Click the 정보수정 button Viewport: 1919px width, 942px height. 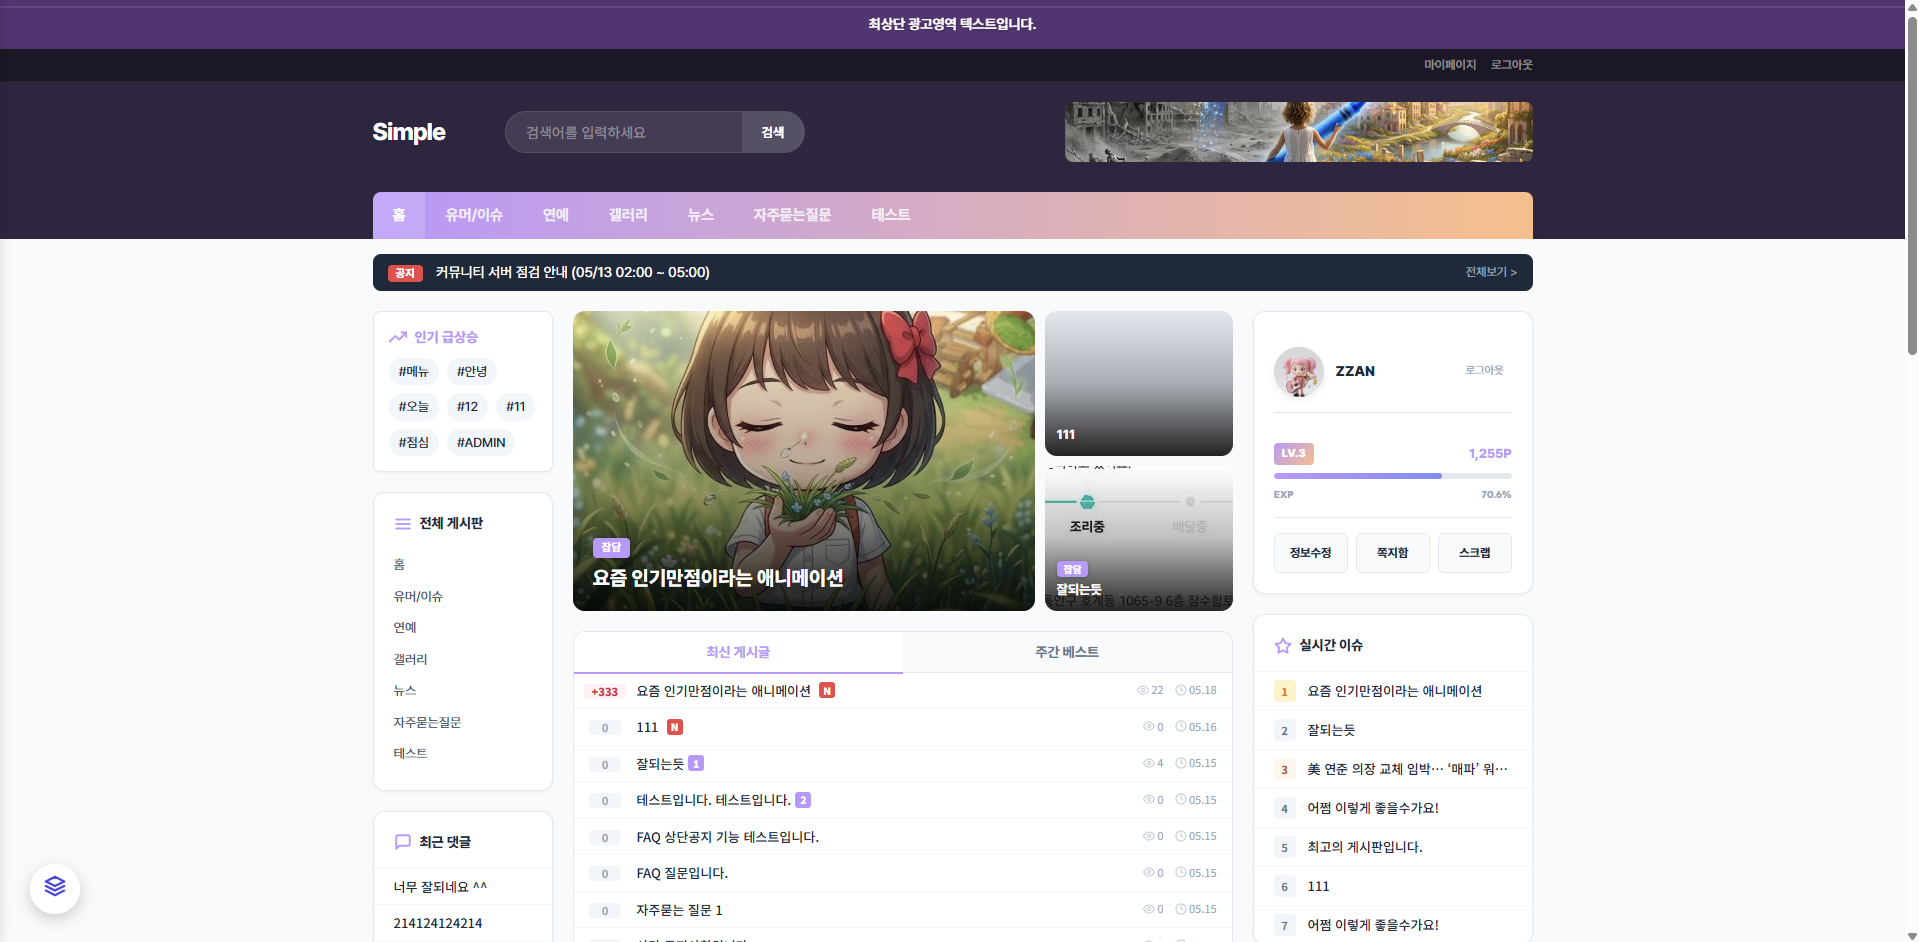[x=1311, y=553]
